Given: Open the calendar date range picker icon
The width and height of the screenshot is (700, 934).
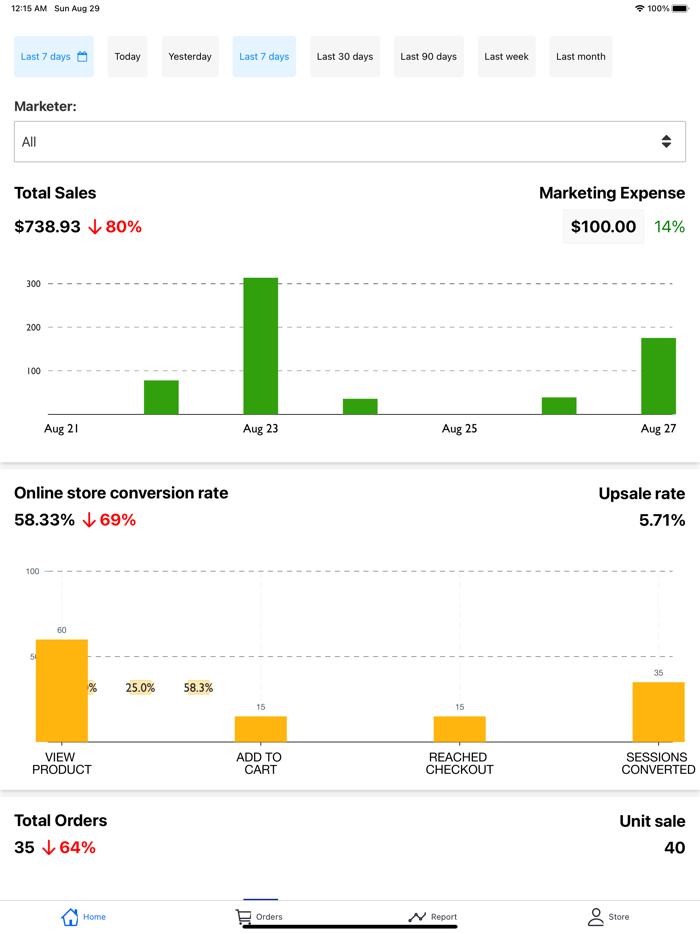Looking at the screenshot, I should (x=82, y=57).
